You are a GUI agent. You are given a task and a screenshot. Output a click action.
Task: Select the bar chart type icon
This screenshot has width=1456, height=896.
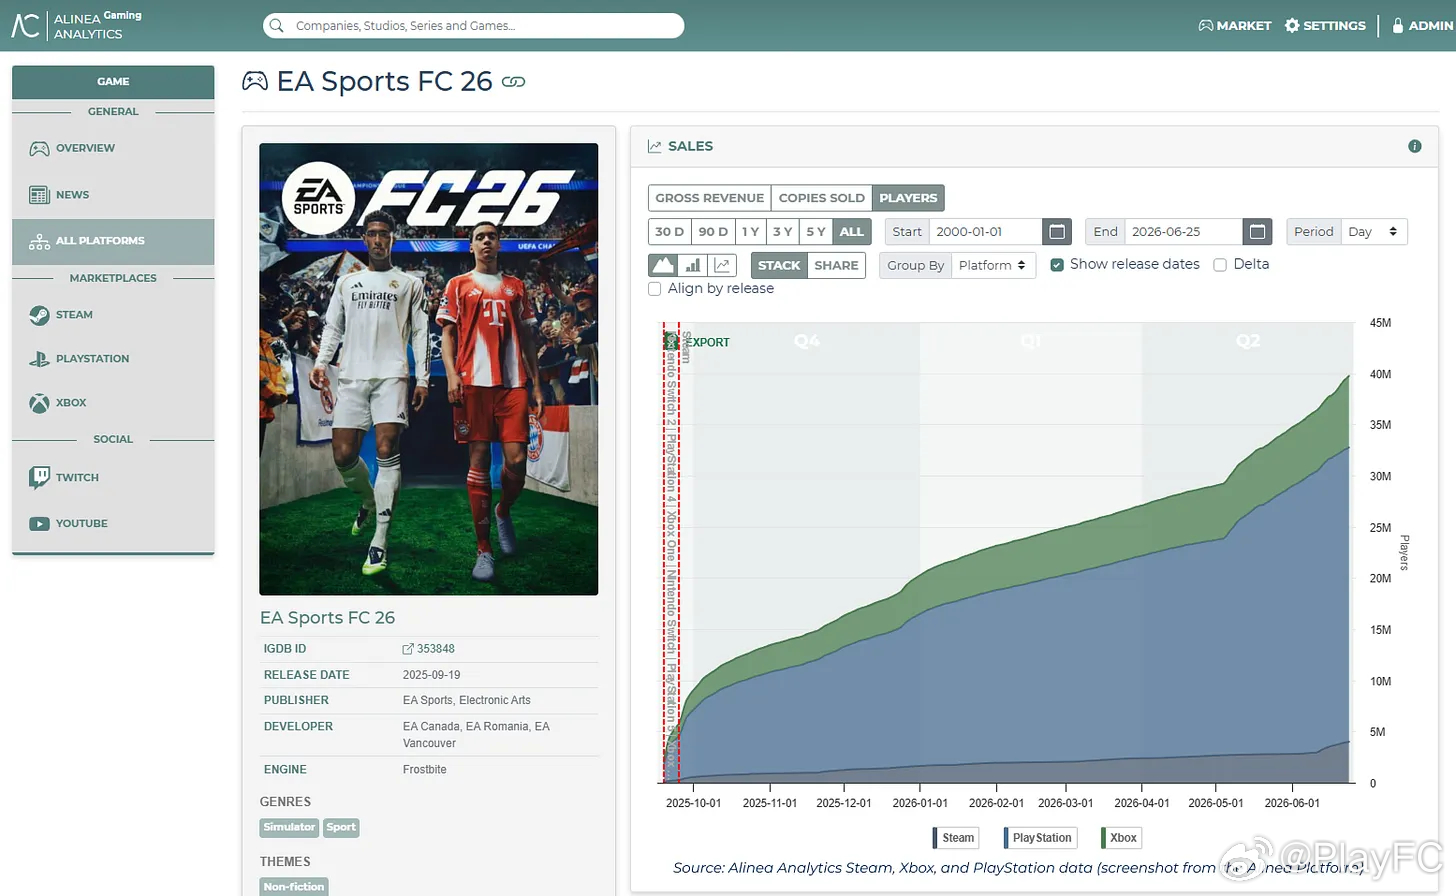693,265
